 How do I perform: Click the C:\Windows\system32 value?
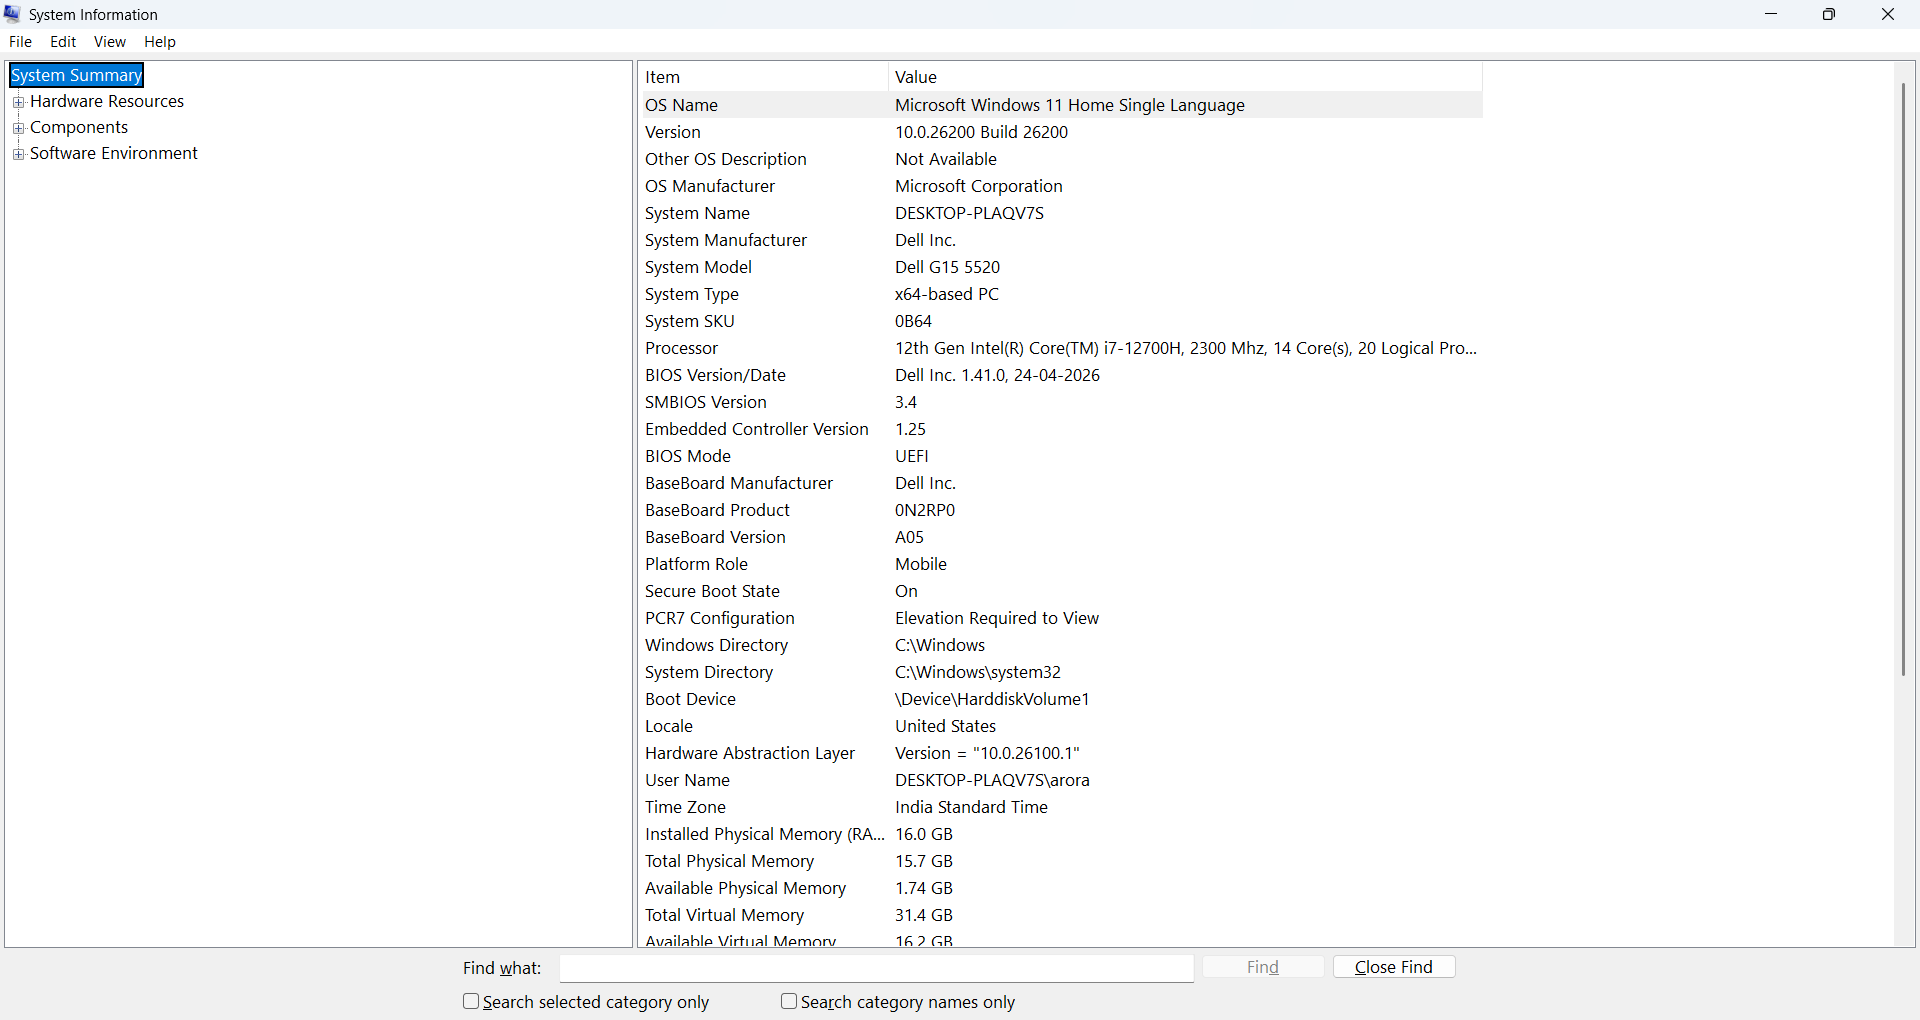(x=978, y=672)
